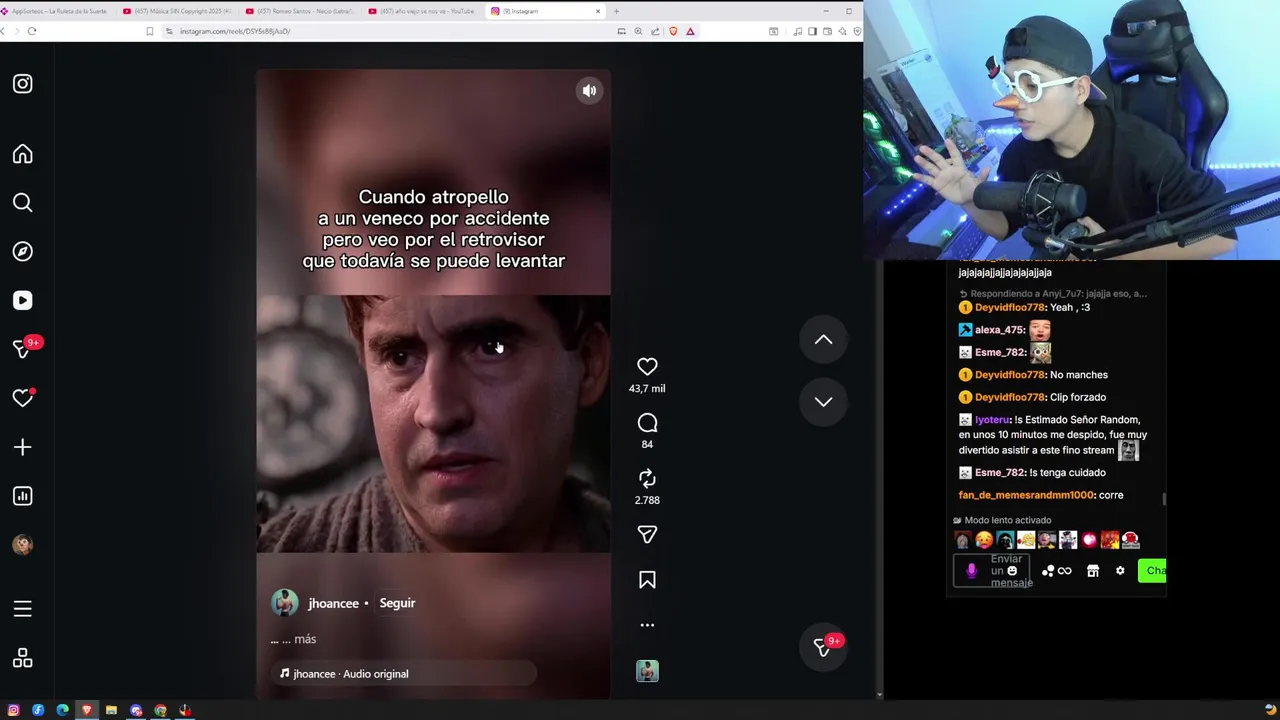This screenshot has height=720, width=1280.
Task: Open Microsoft Edge in Windows taskbar
Action: (x=62, y=710)
